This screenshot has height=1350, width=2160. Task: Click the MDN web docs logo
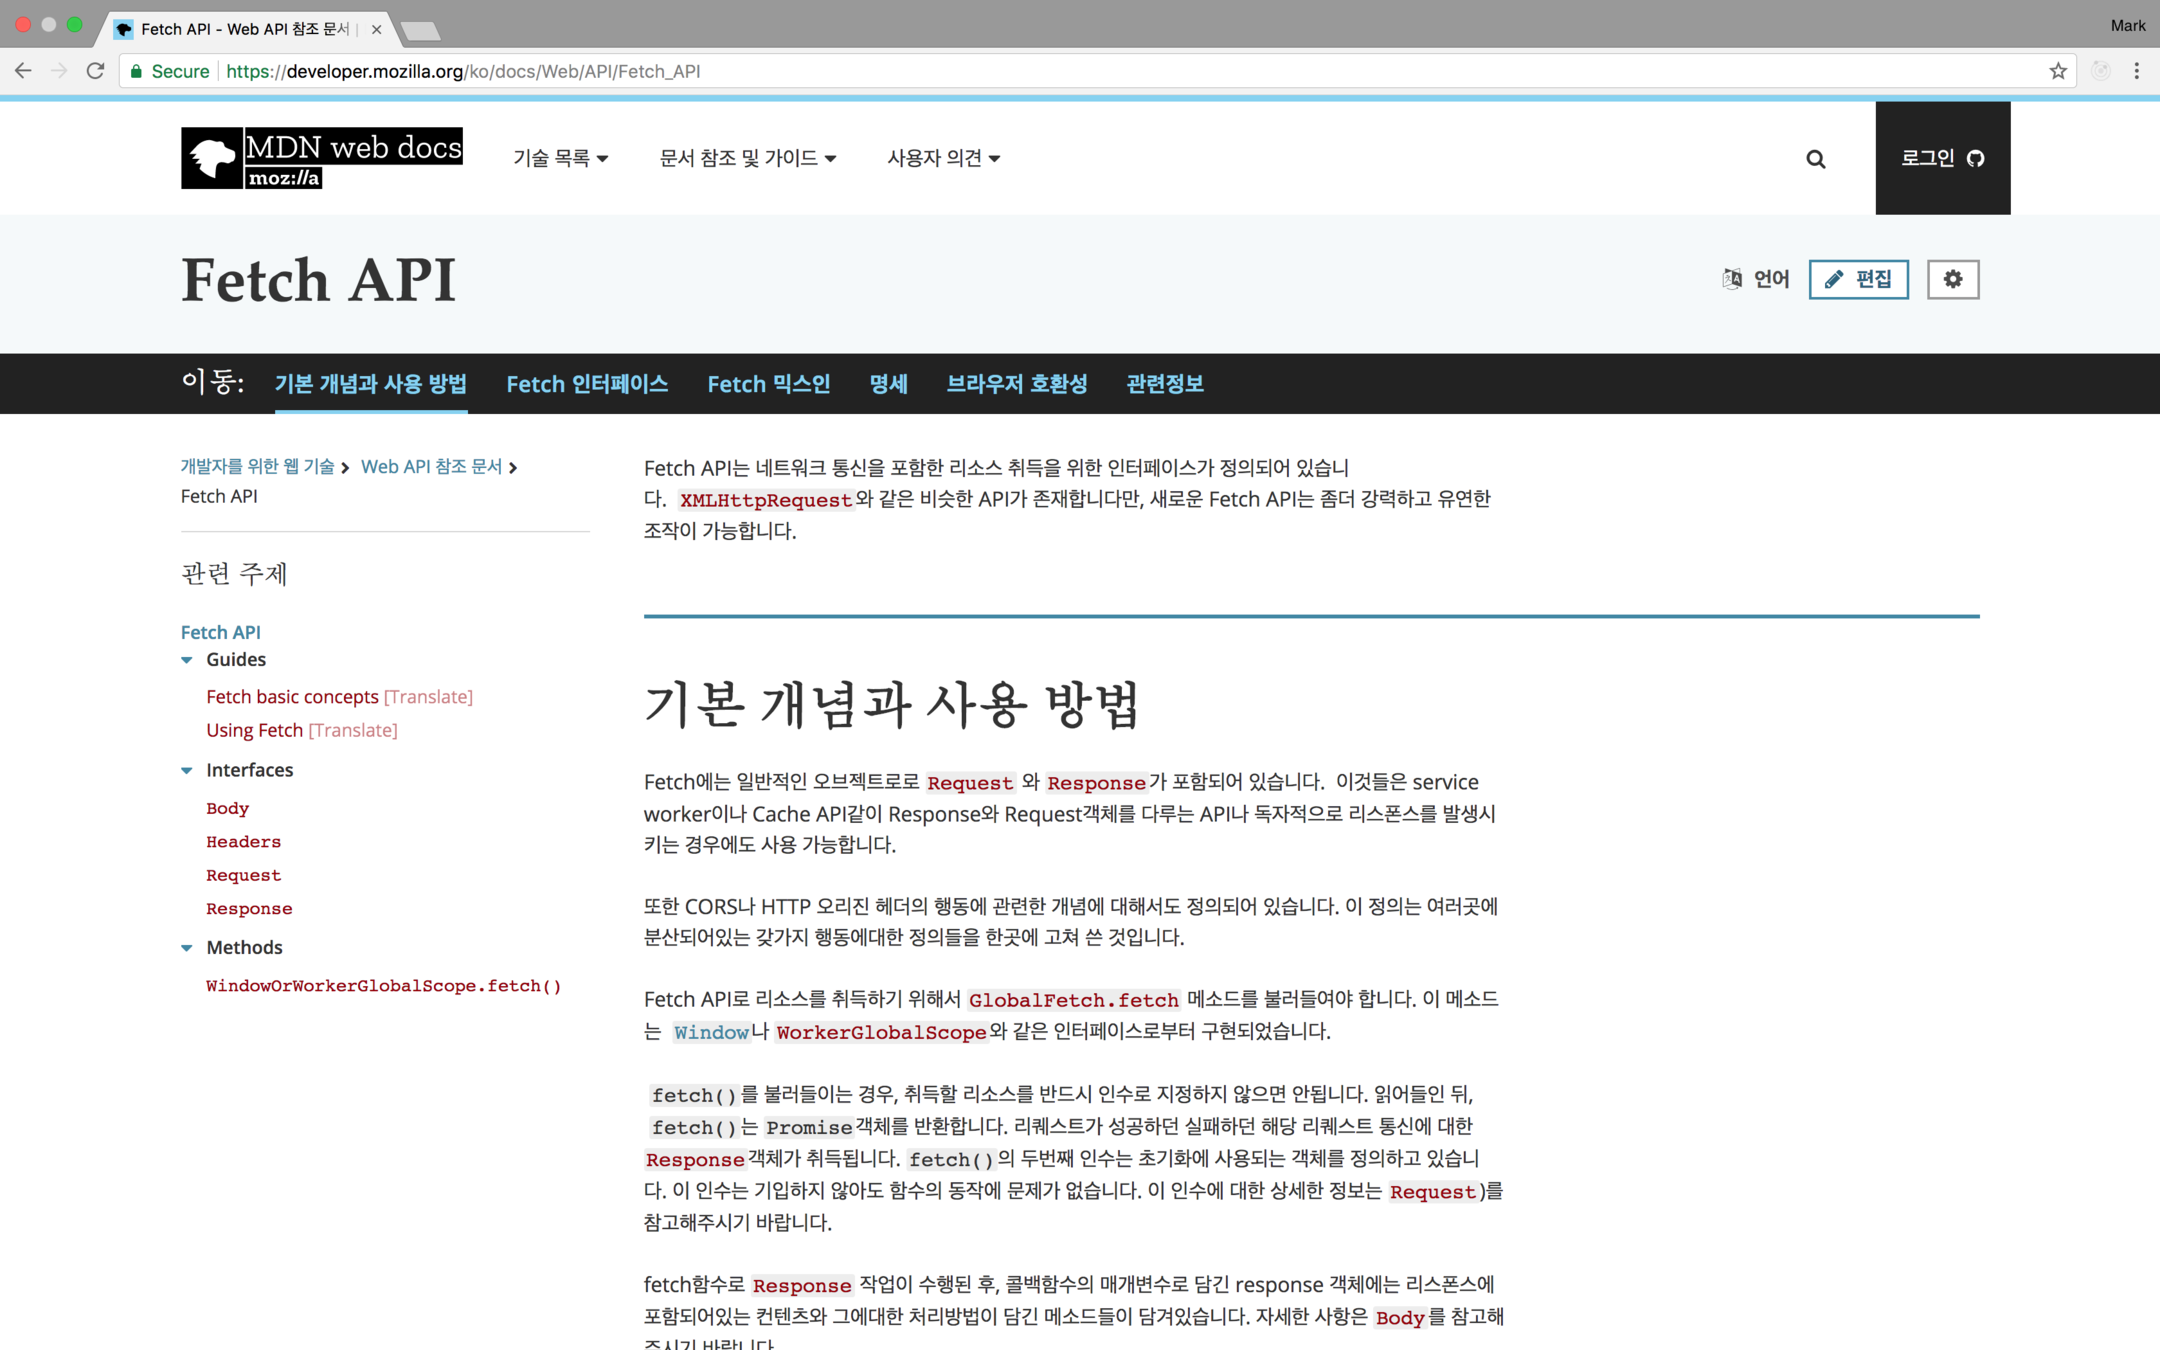pyautogui.click(x=321, y=158)
